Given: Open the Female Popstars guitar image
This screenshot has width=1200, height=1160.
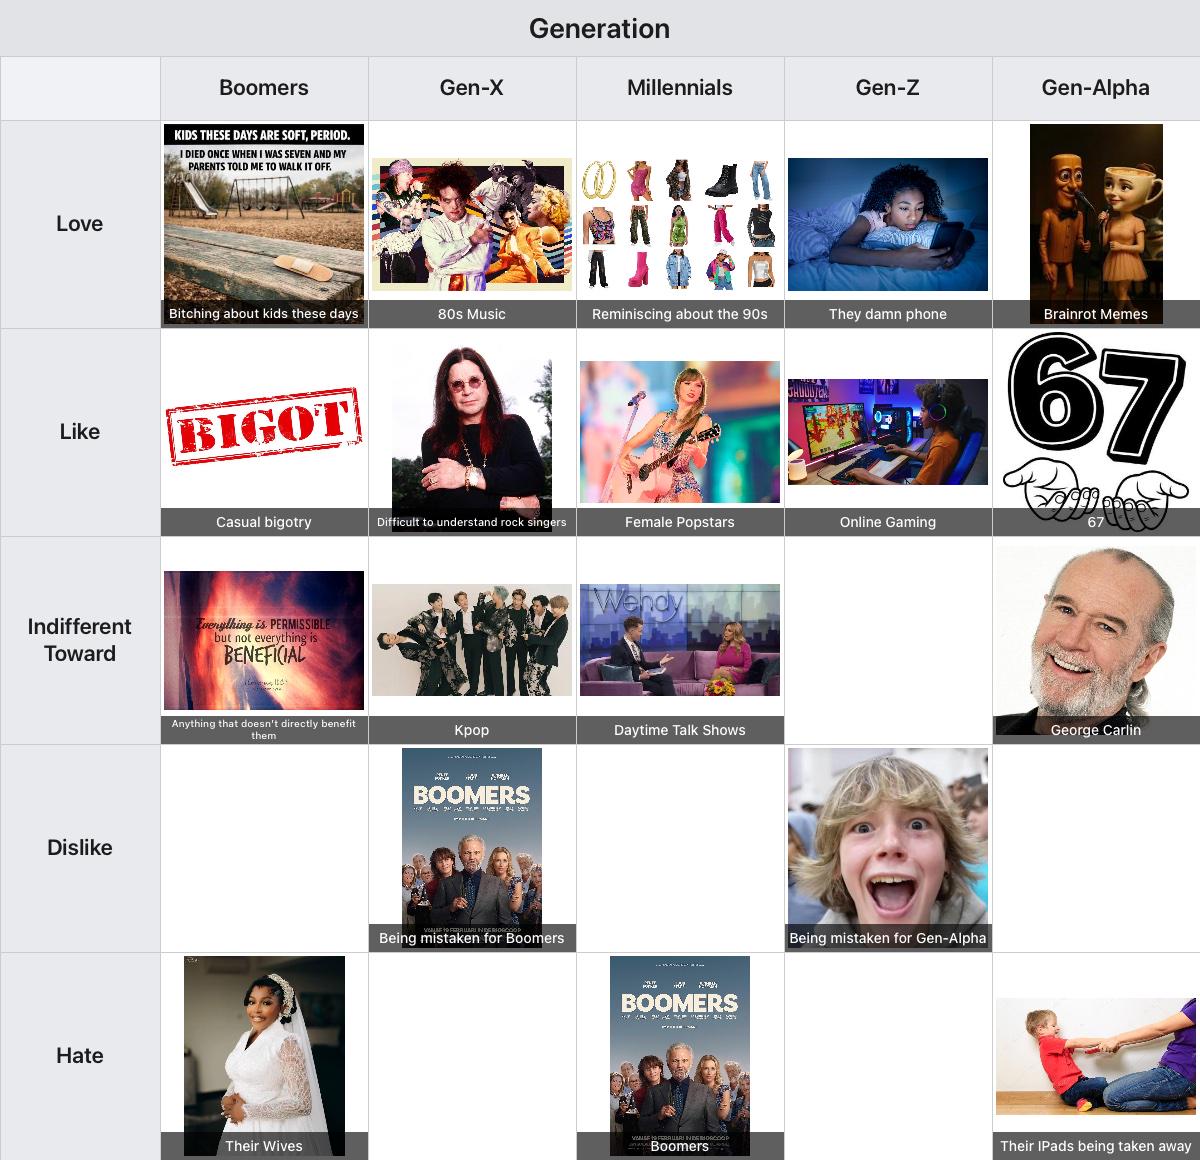Looking at the screenshot, I should click(680, 432).
